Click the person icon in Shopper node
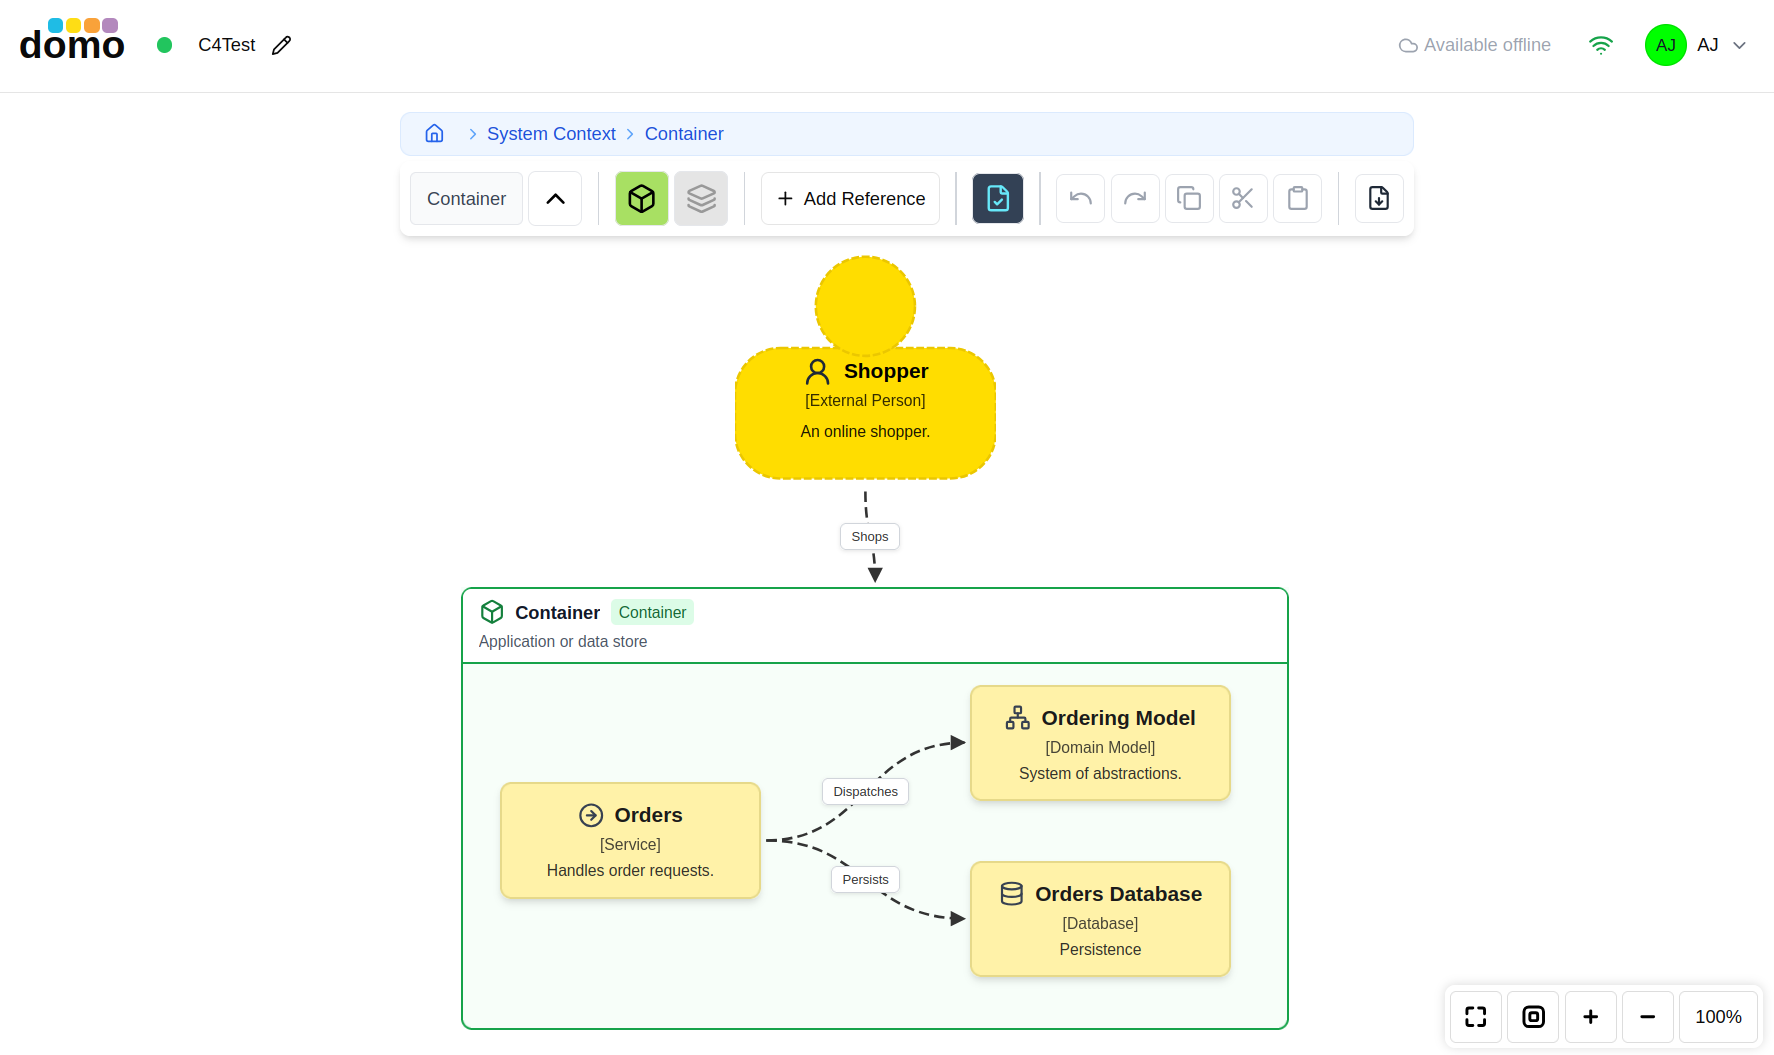 [x=818, y=372]
